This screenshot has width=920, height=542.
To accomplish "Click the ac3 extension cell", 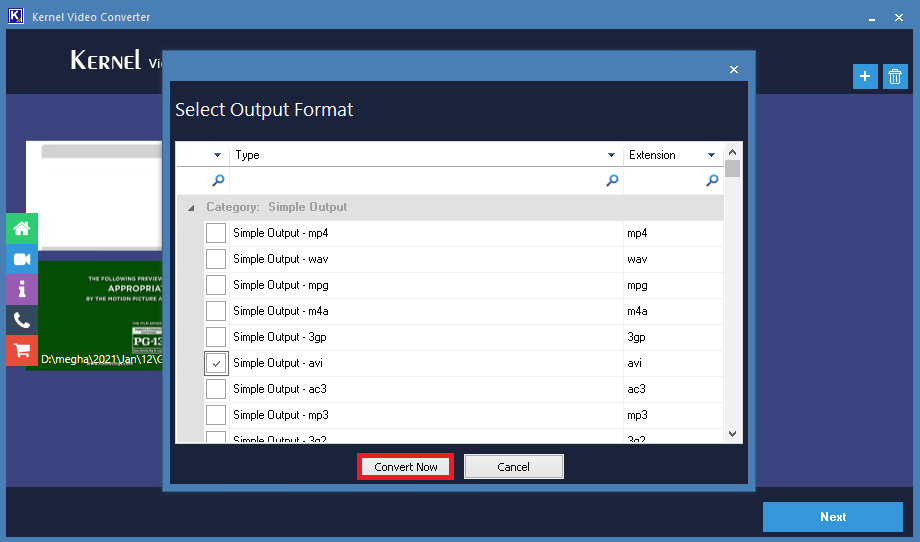I will click(x=673, y=389).
